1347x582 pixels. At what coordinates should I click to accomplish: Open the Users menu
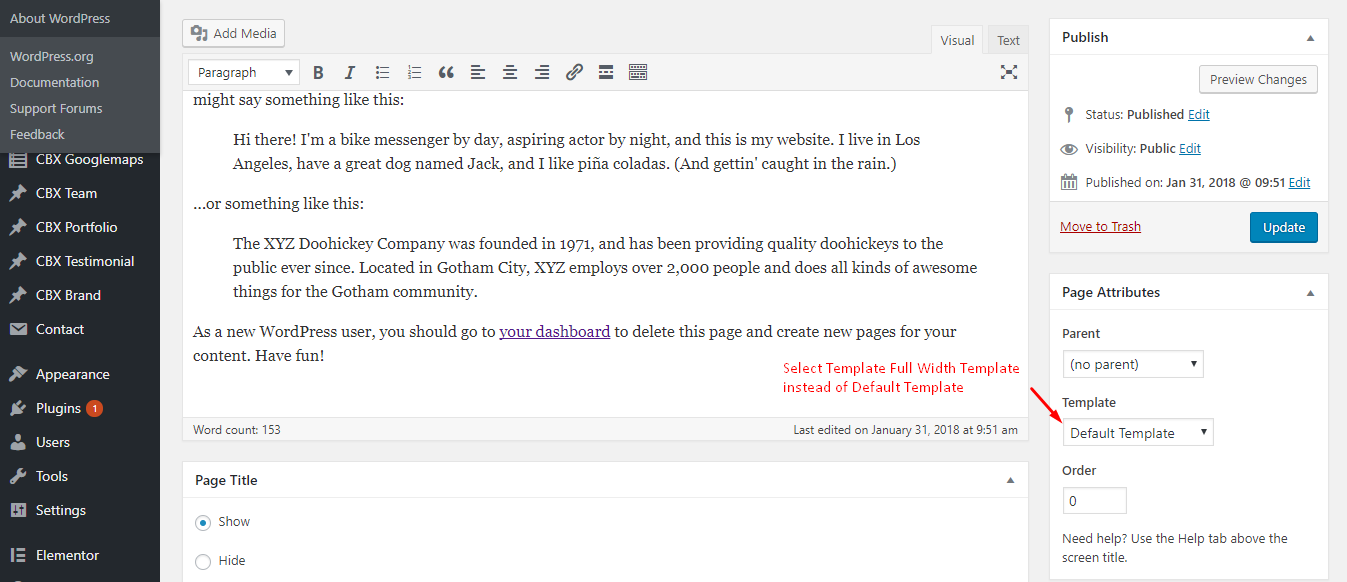point(80,442)
